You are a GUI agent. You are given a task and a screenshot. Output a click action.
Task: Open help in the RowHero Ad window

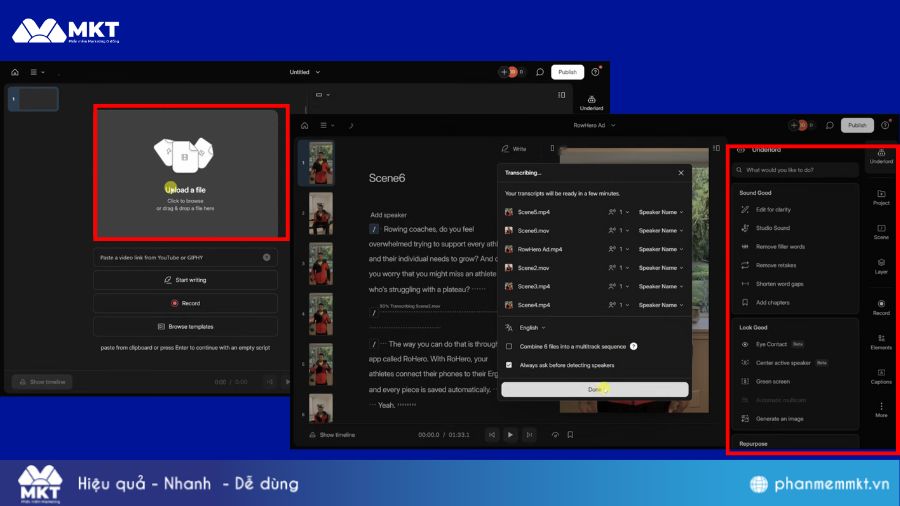886,126
